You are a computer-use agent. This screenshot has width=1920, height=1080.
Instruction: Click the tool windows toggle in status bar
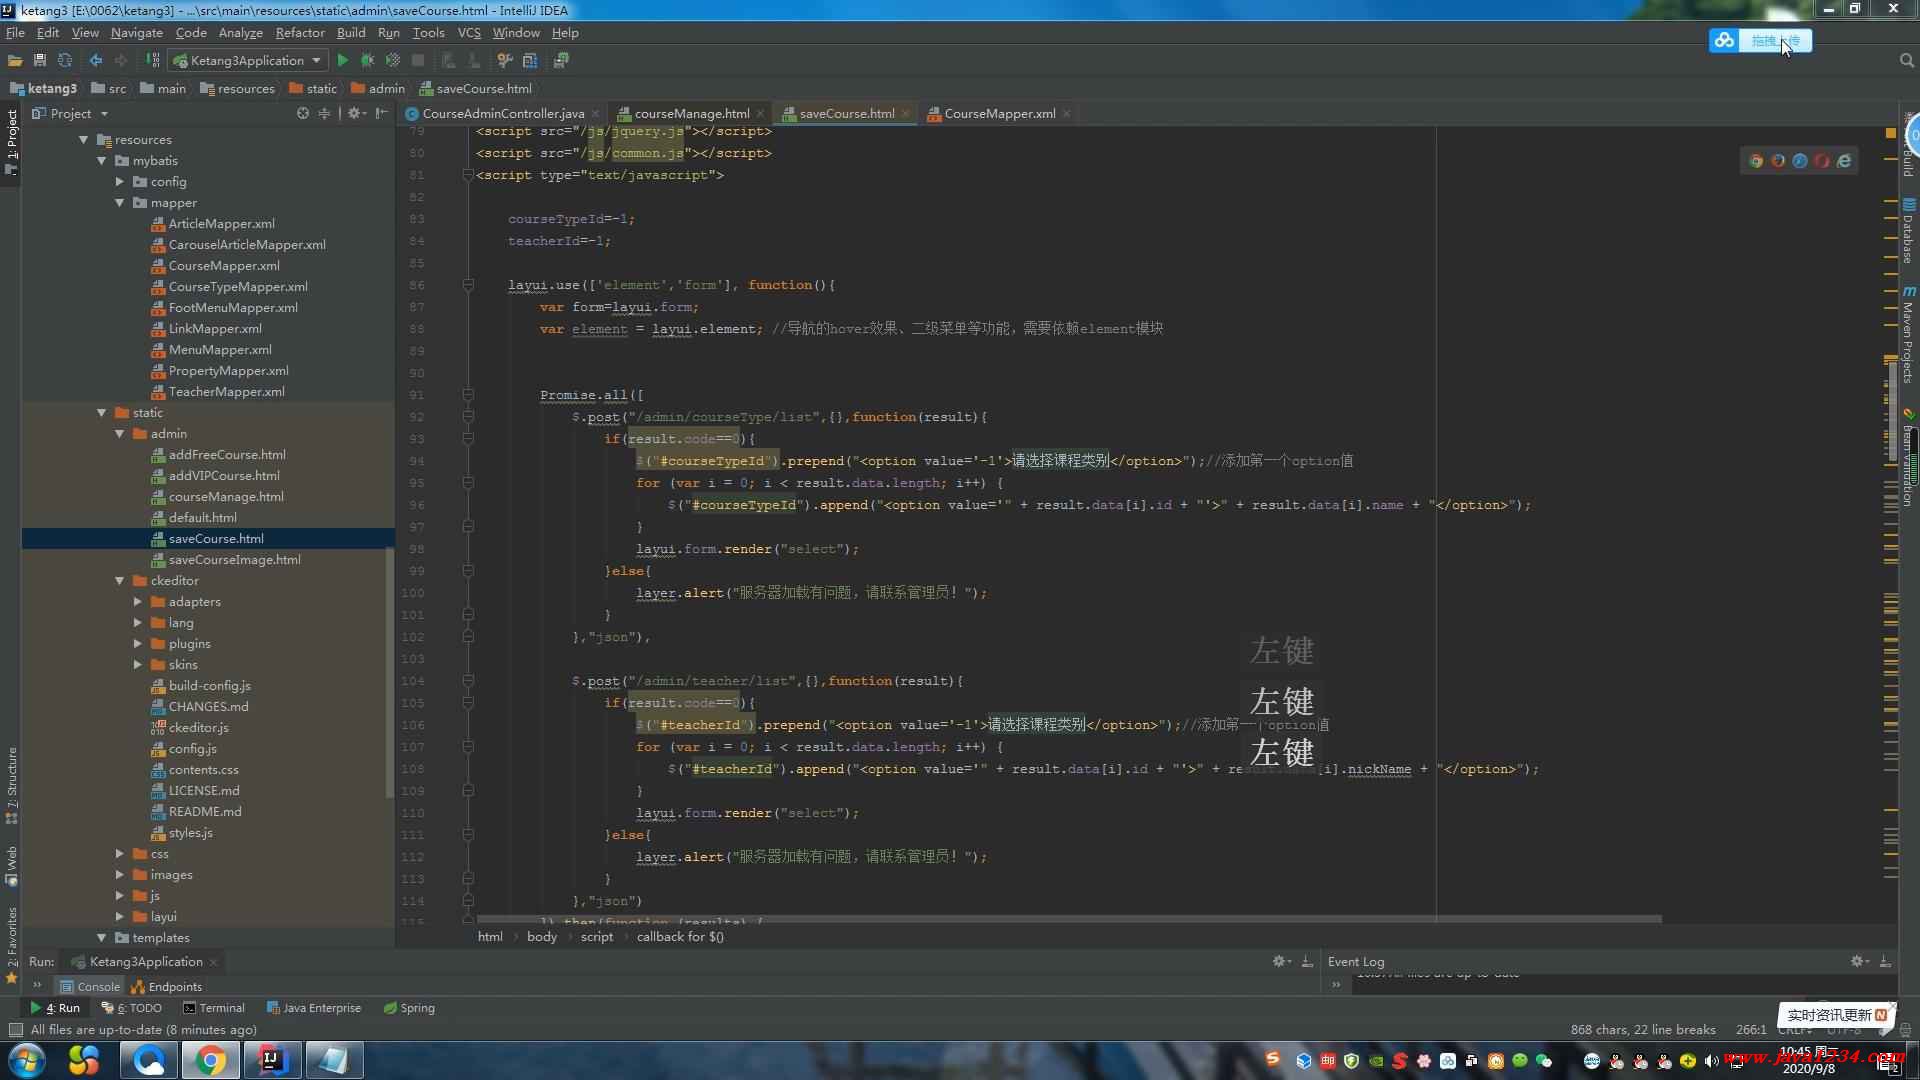(15, 1029)
